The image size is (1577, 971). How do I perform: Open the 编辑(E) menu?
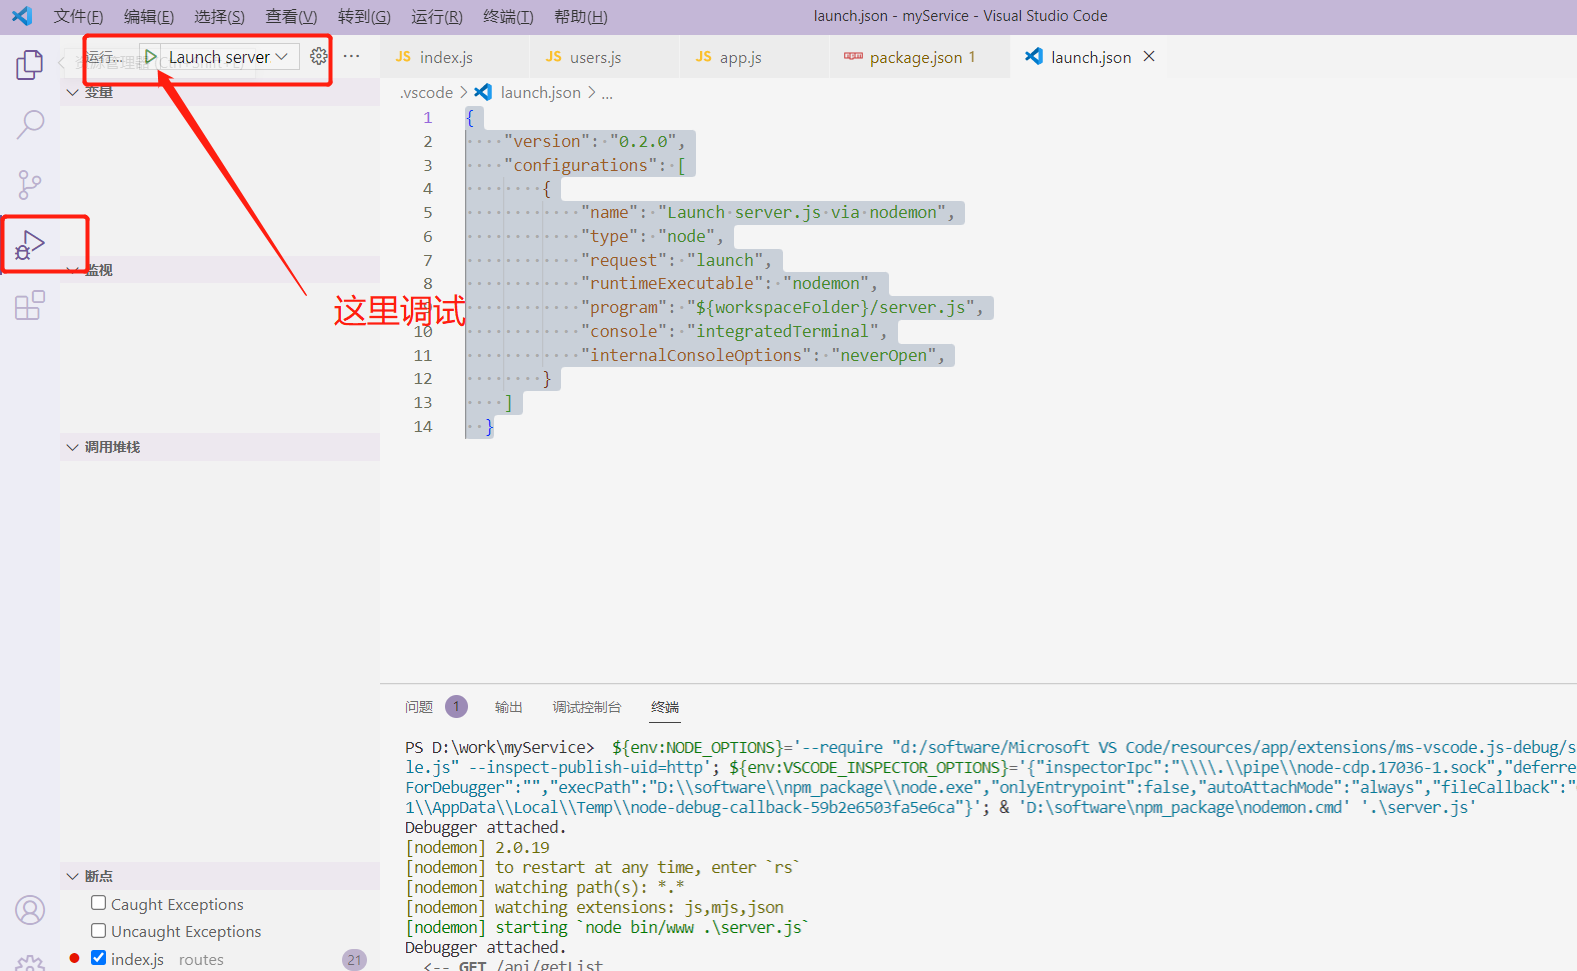[x=149, y=17]
